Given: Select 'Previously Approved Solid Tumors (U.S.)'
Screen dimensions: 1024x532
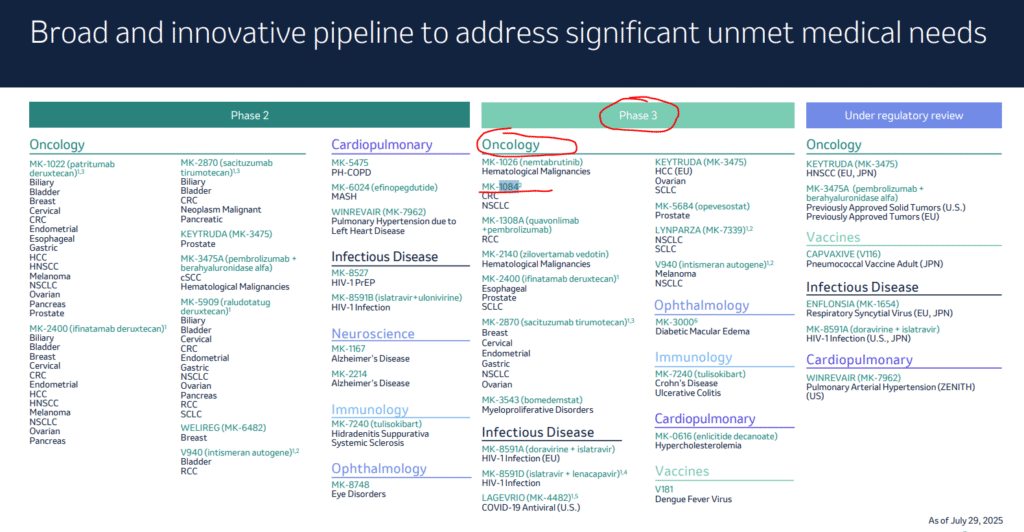Looking at the screenshot, I should pos(886,208).
